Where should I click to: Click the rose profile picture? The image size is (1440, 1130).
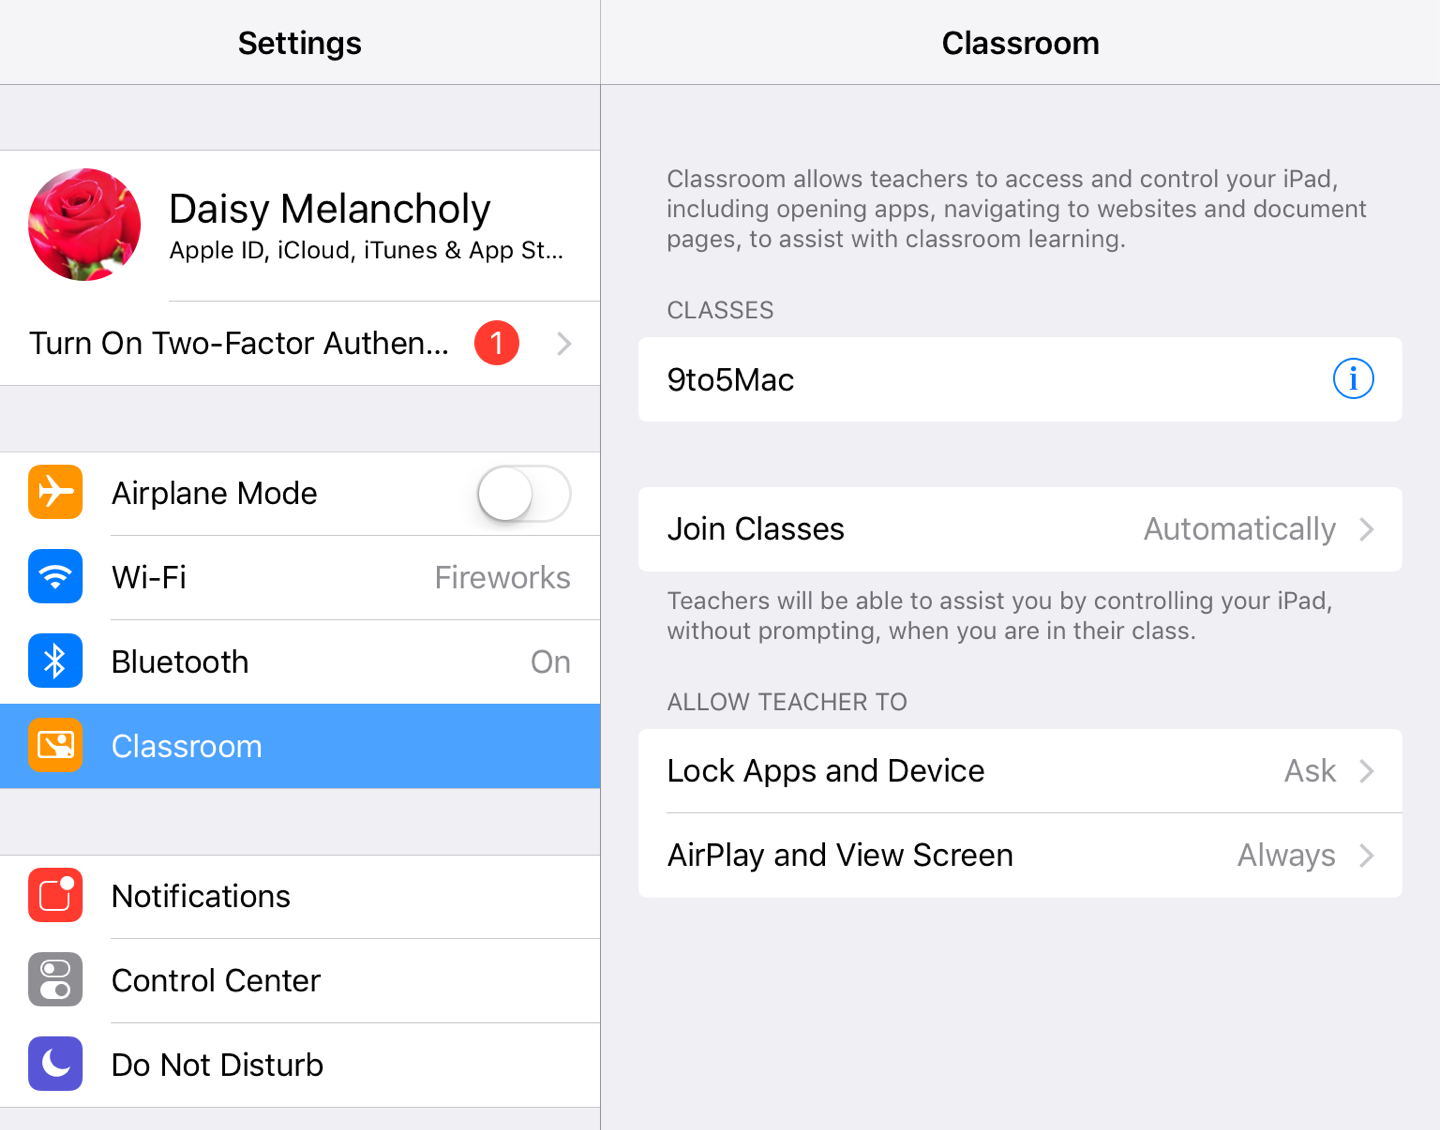click(x=84, y=224)
